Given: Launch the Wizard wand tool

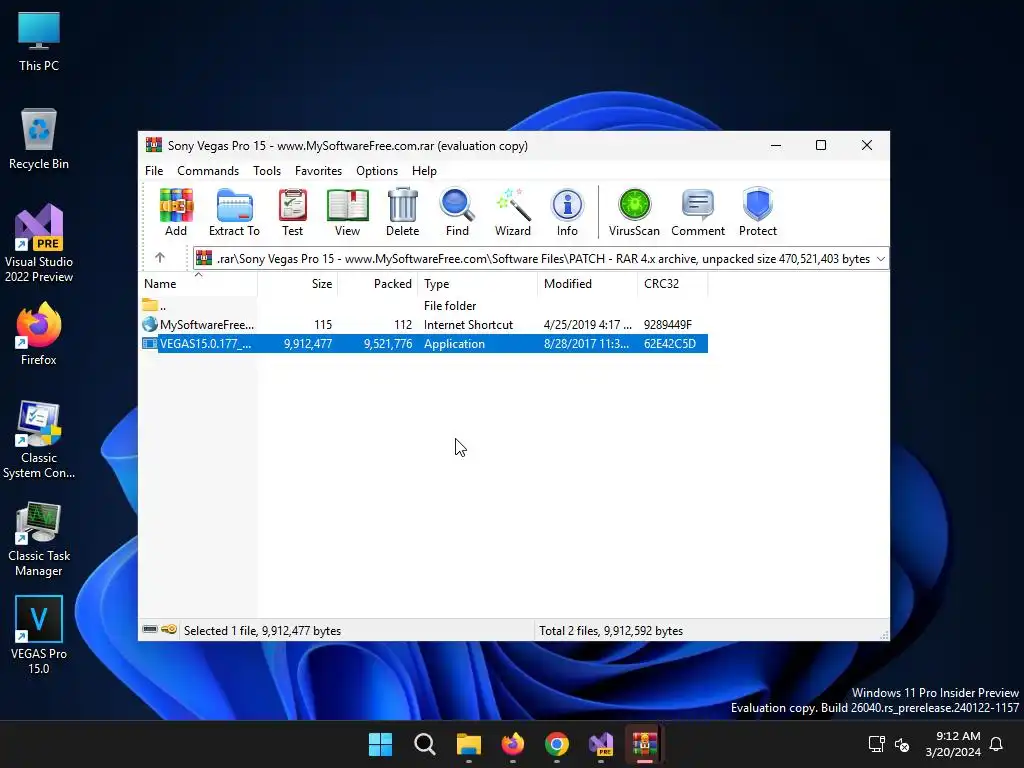Looking at the screenshot, I should pyautogui.click(x=513, y=212).
